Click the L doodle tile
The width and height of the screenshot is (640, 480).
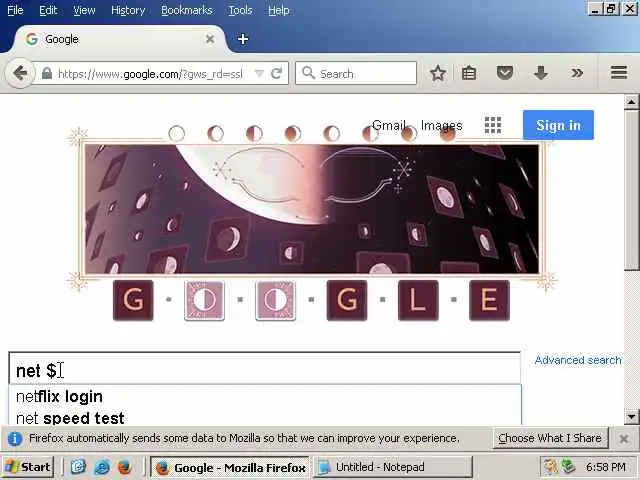pyautogui.click(x=418, y=300)
